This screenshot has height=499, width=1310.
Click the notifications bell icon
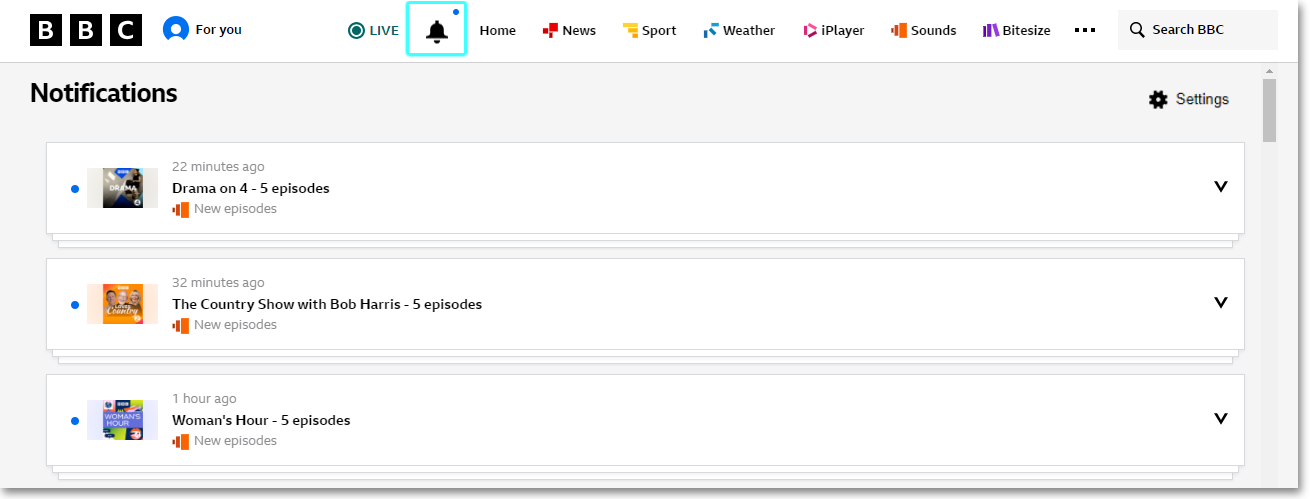point(436,30)
